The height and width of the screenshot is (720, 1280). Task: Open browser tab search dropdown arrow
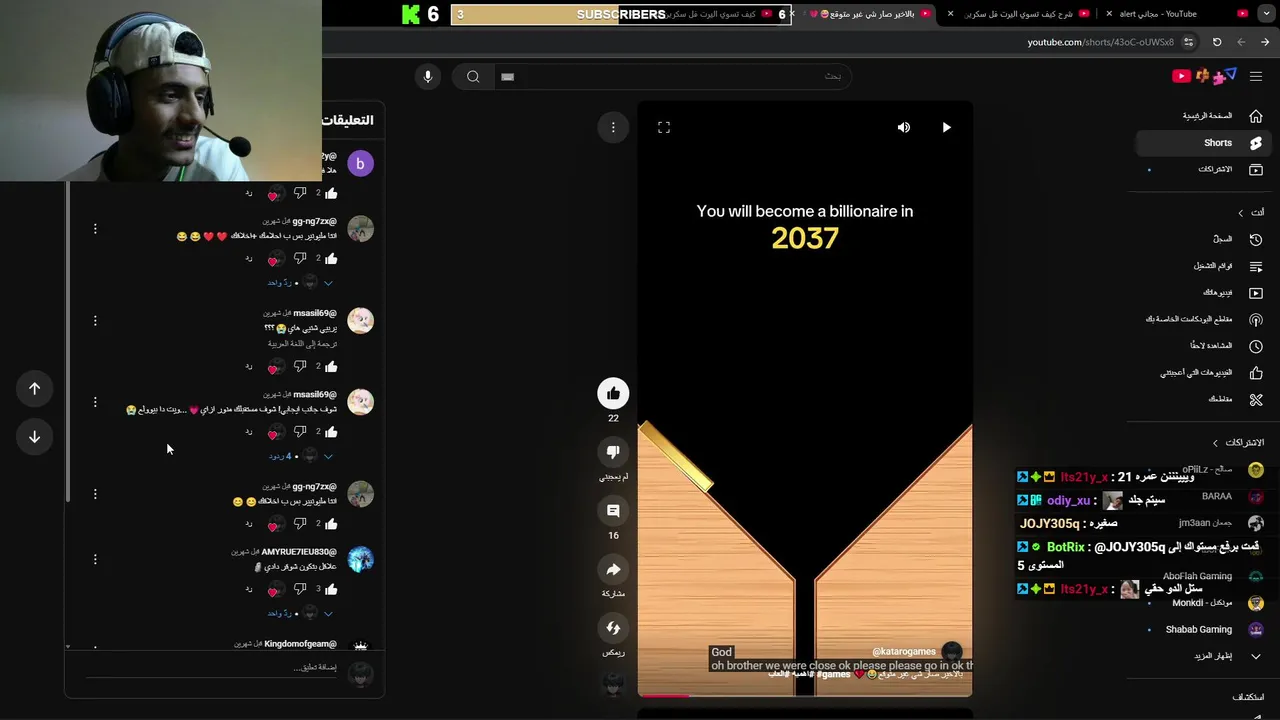click(x=1265, y=14)
